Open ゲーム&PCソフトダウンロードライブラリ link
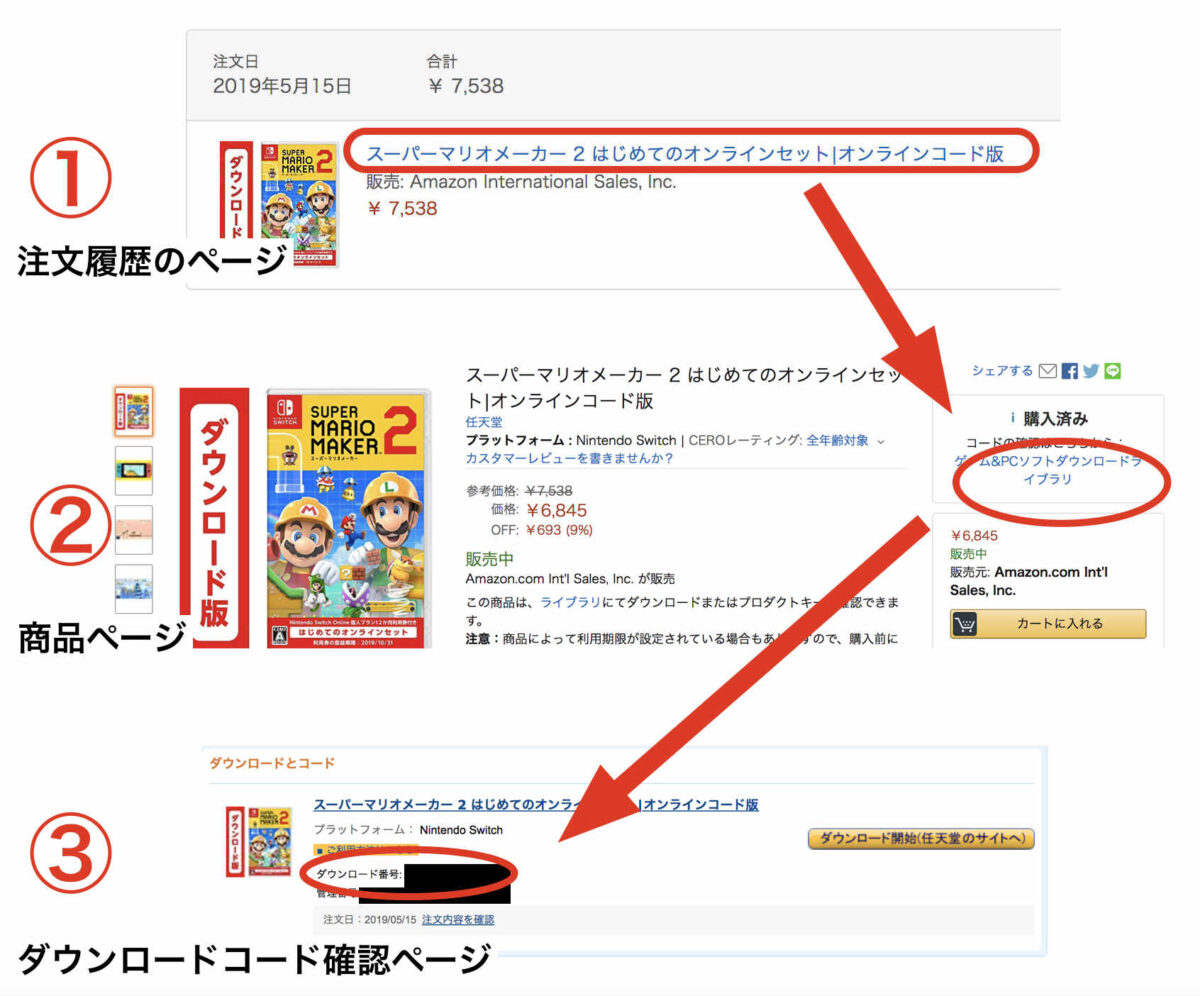 (x=1048, y=470)
